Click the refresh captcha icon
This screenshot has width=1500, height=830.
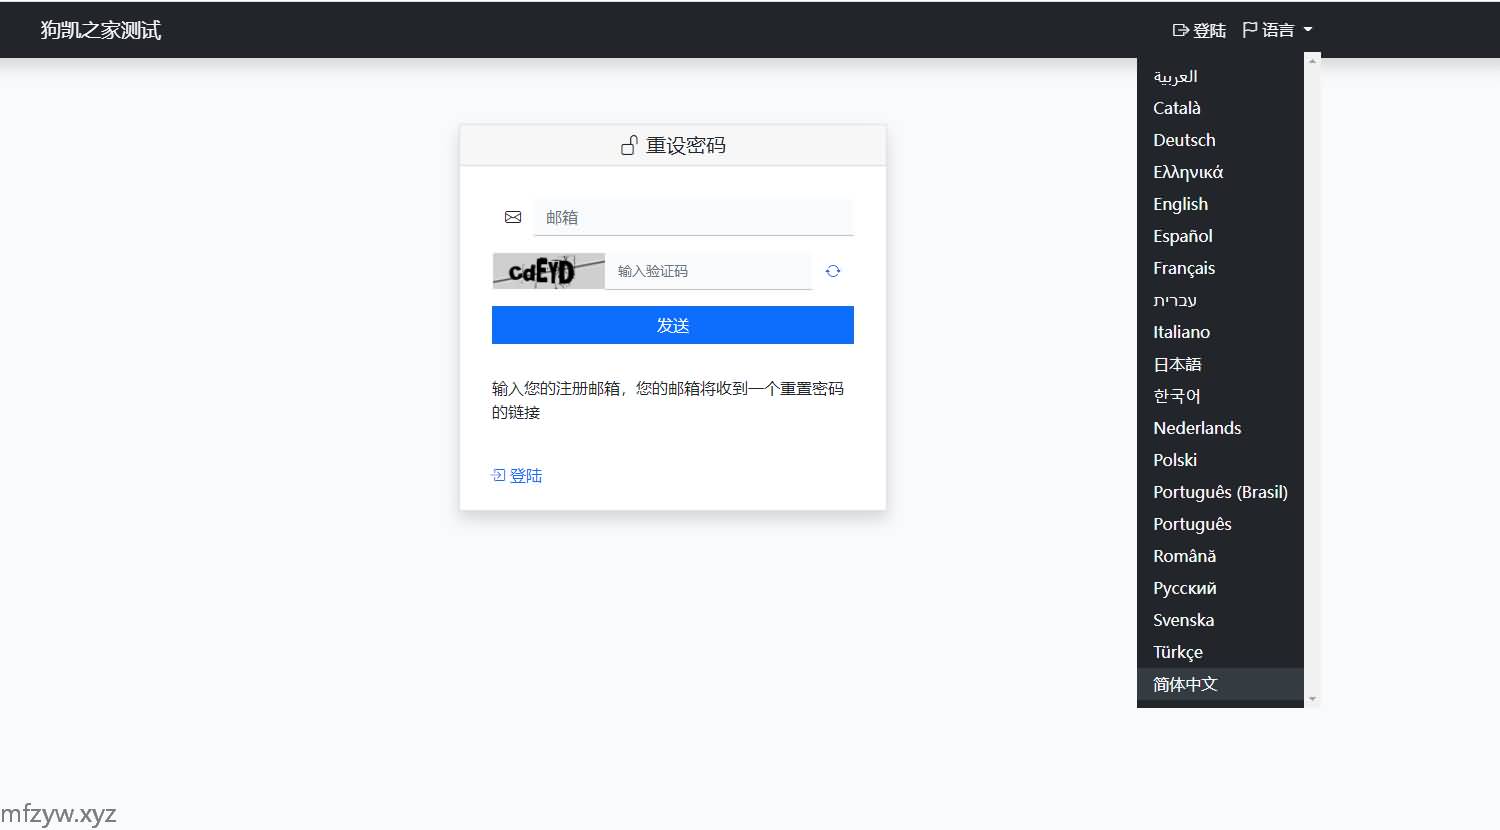(833, 271)
